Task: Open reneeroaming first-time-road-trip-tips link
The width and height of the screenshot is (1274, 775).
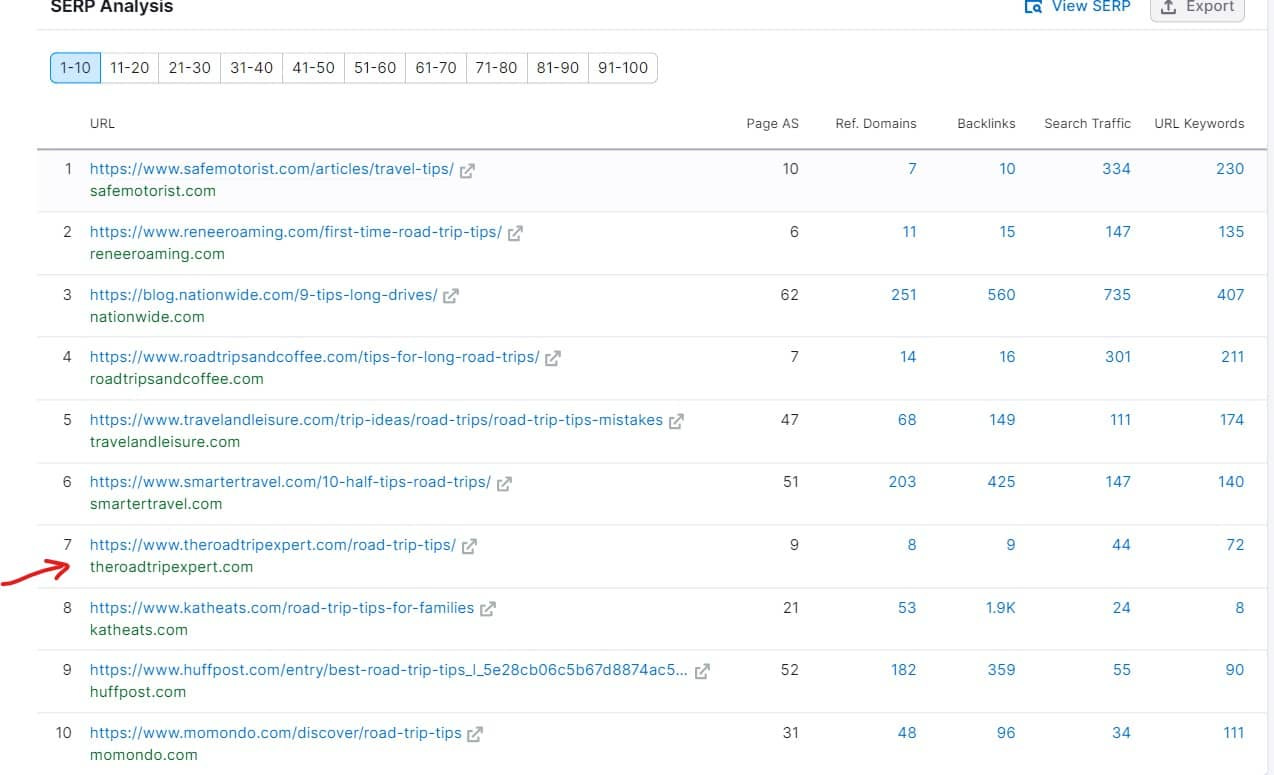Action: [295, 232]
